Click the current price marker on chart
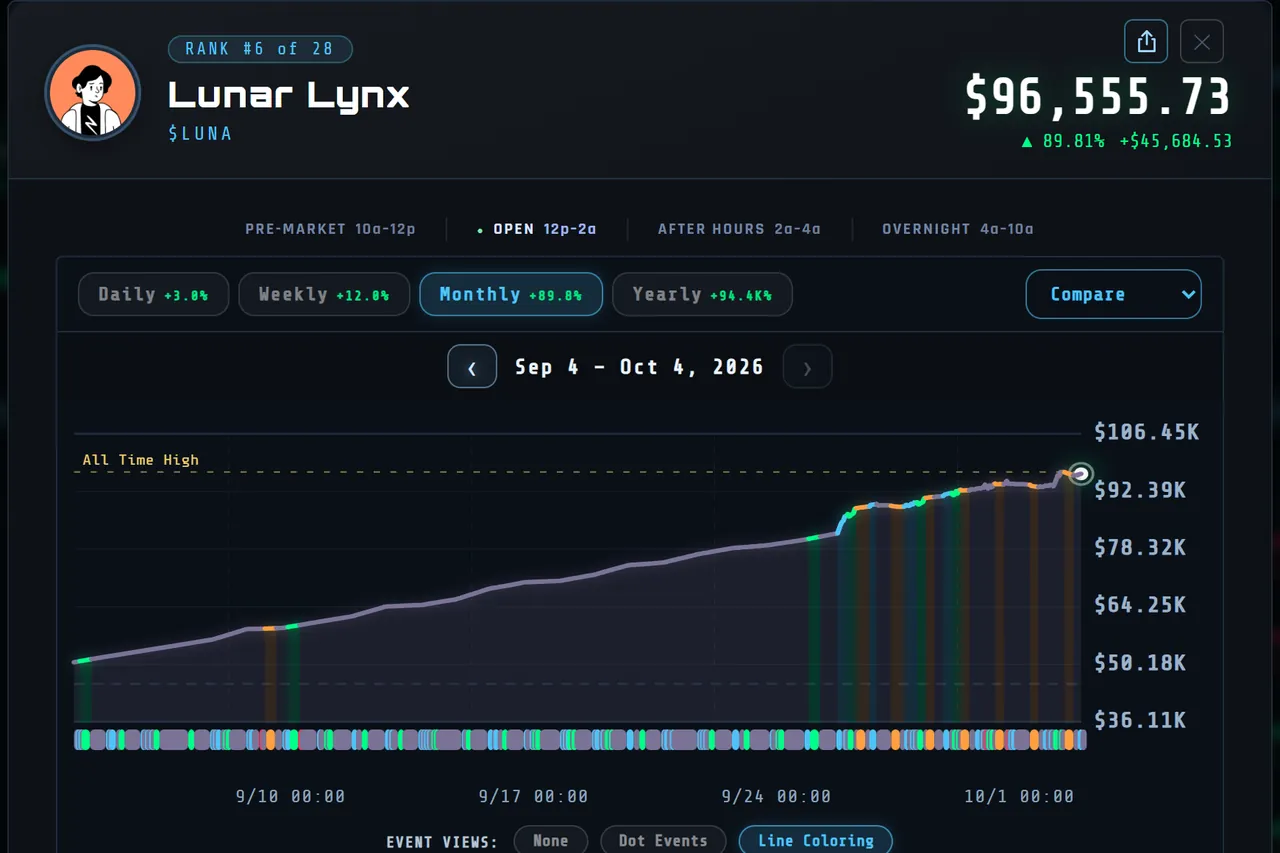This screenshot has width=1280, height=853. 1079,474
